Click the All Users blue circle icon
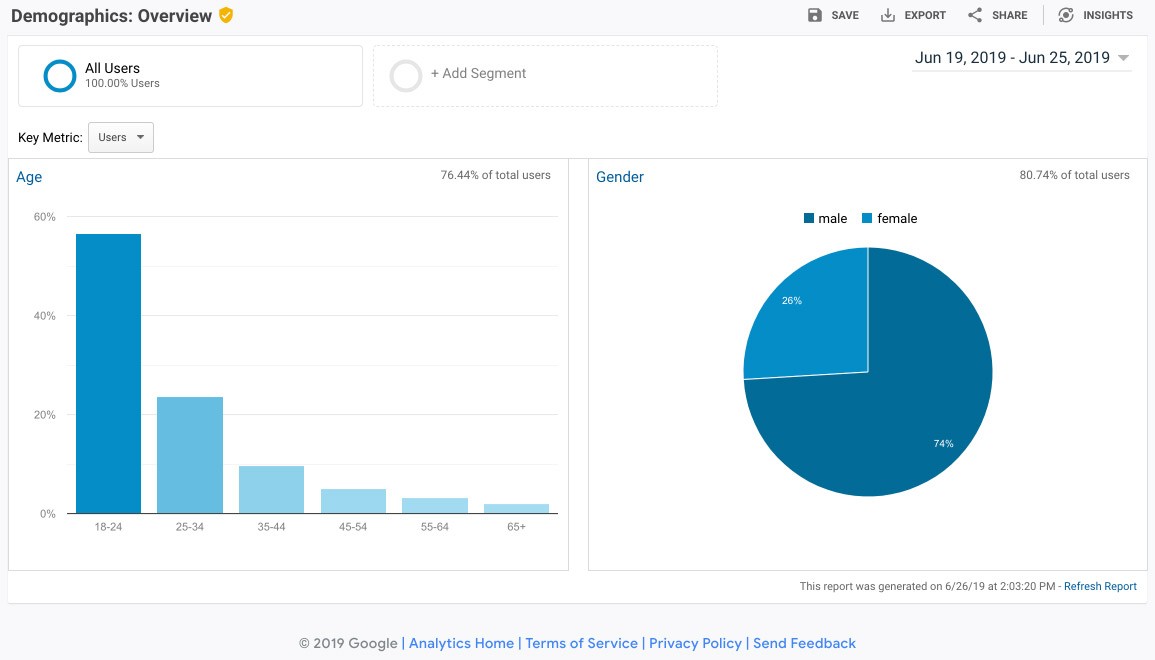Screen dimensions: 1155x660 coord(60,76)
